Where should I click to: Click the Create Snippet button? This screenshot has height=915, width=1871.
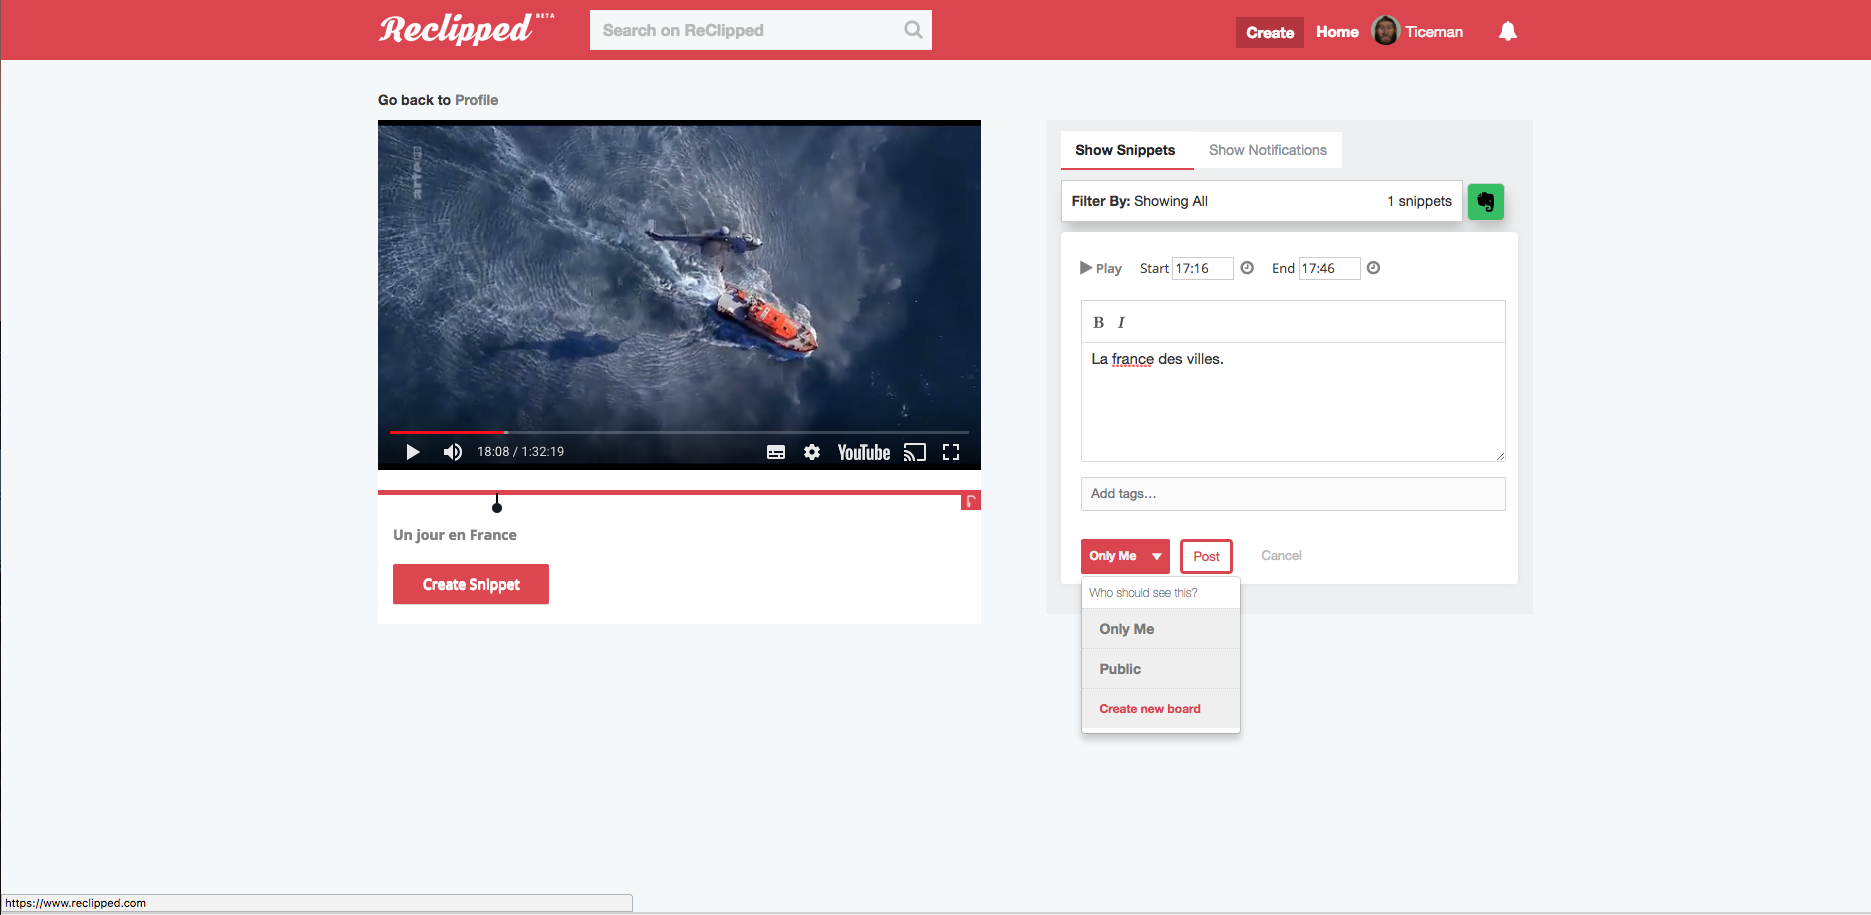pyautogui.click(x=471, y=584)
